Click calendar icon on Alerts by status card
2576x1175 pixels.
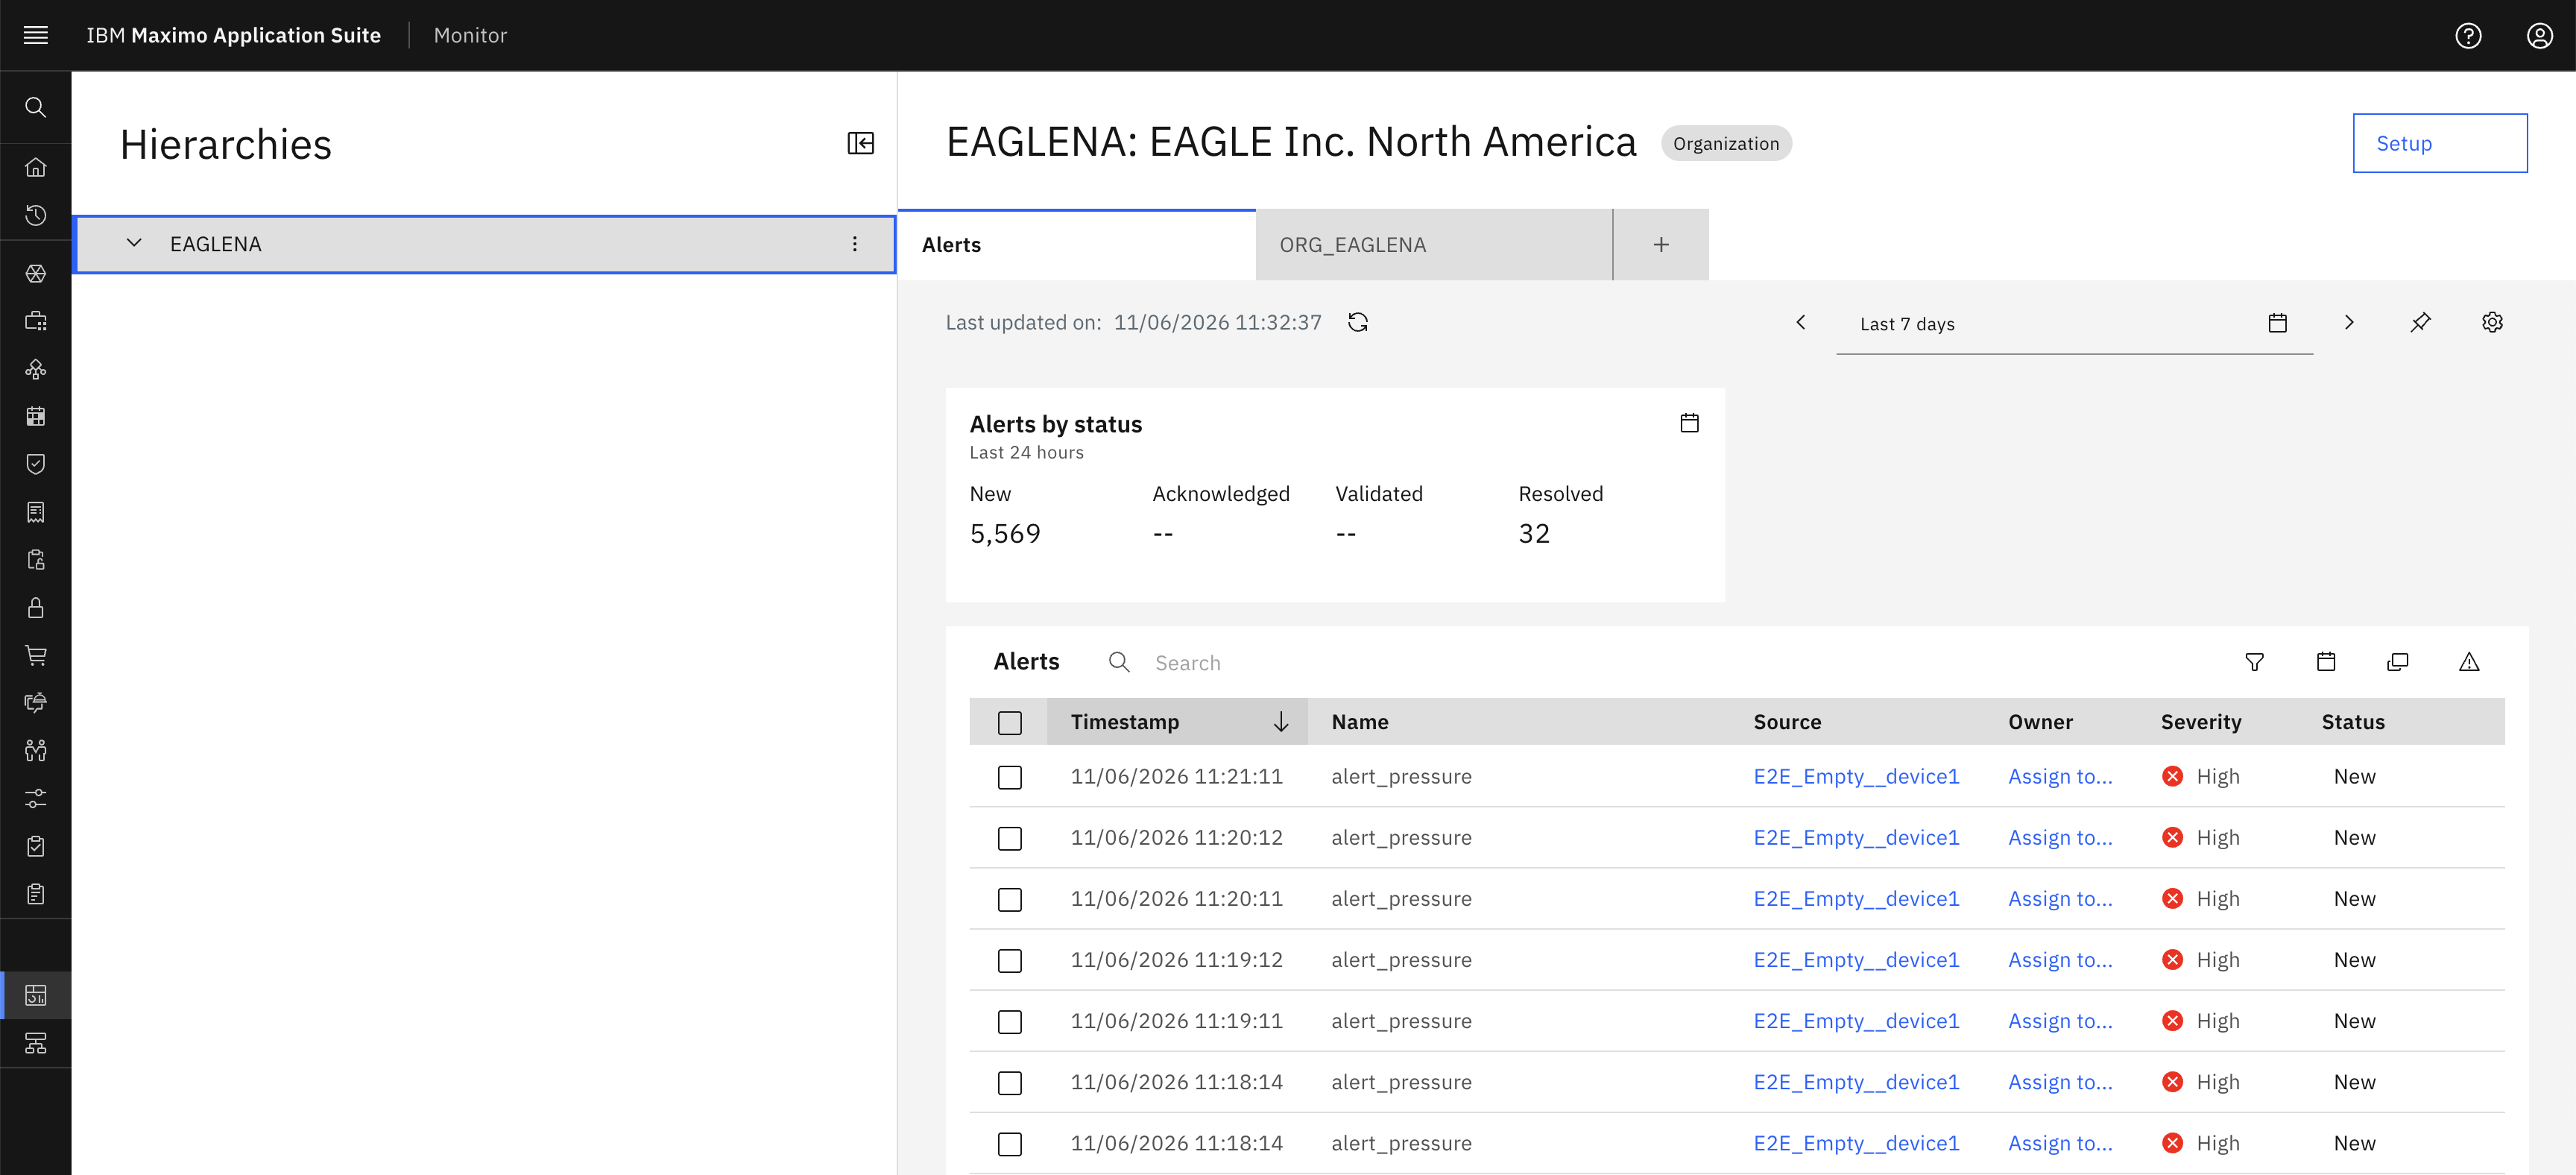(1689, 423)
